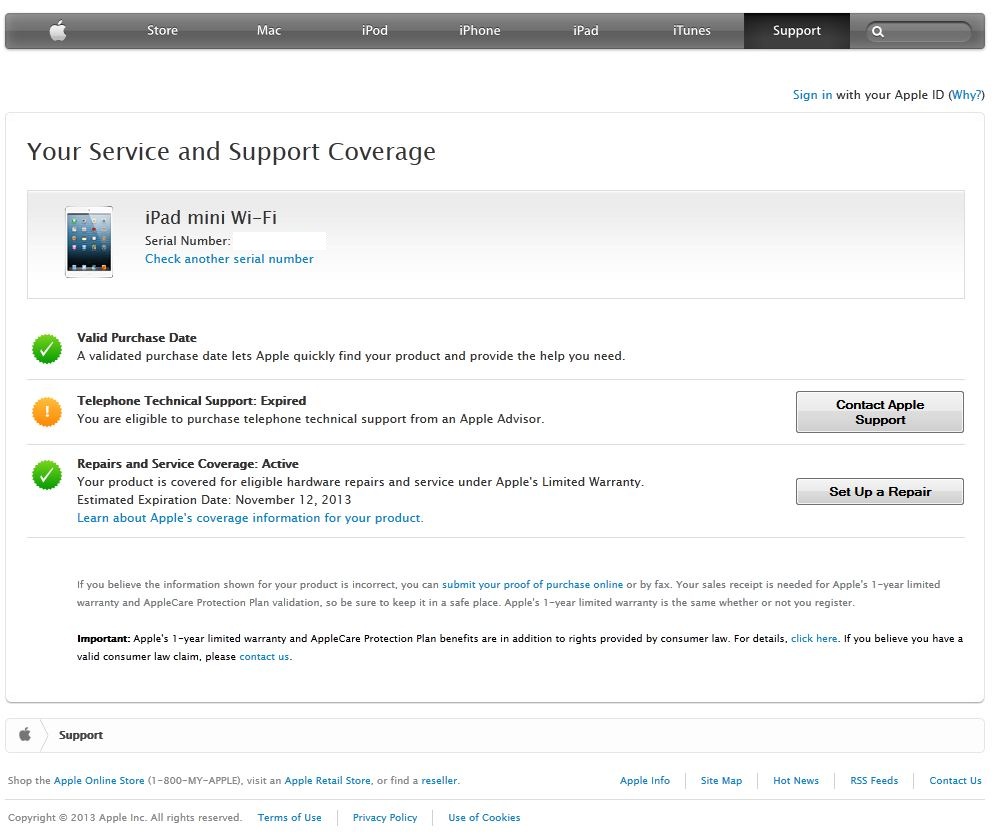Follow the click here link
The height and width of the screenshot is (838, 996).
(814, 639)
